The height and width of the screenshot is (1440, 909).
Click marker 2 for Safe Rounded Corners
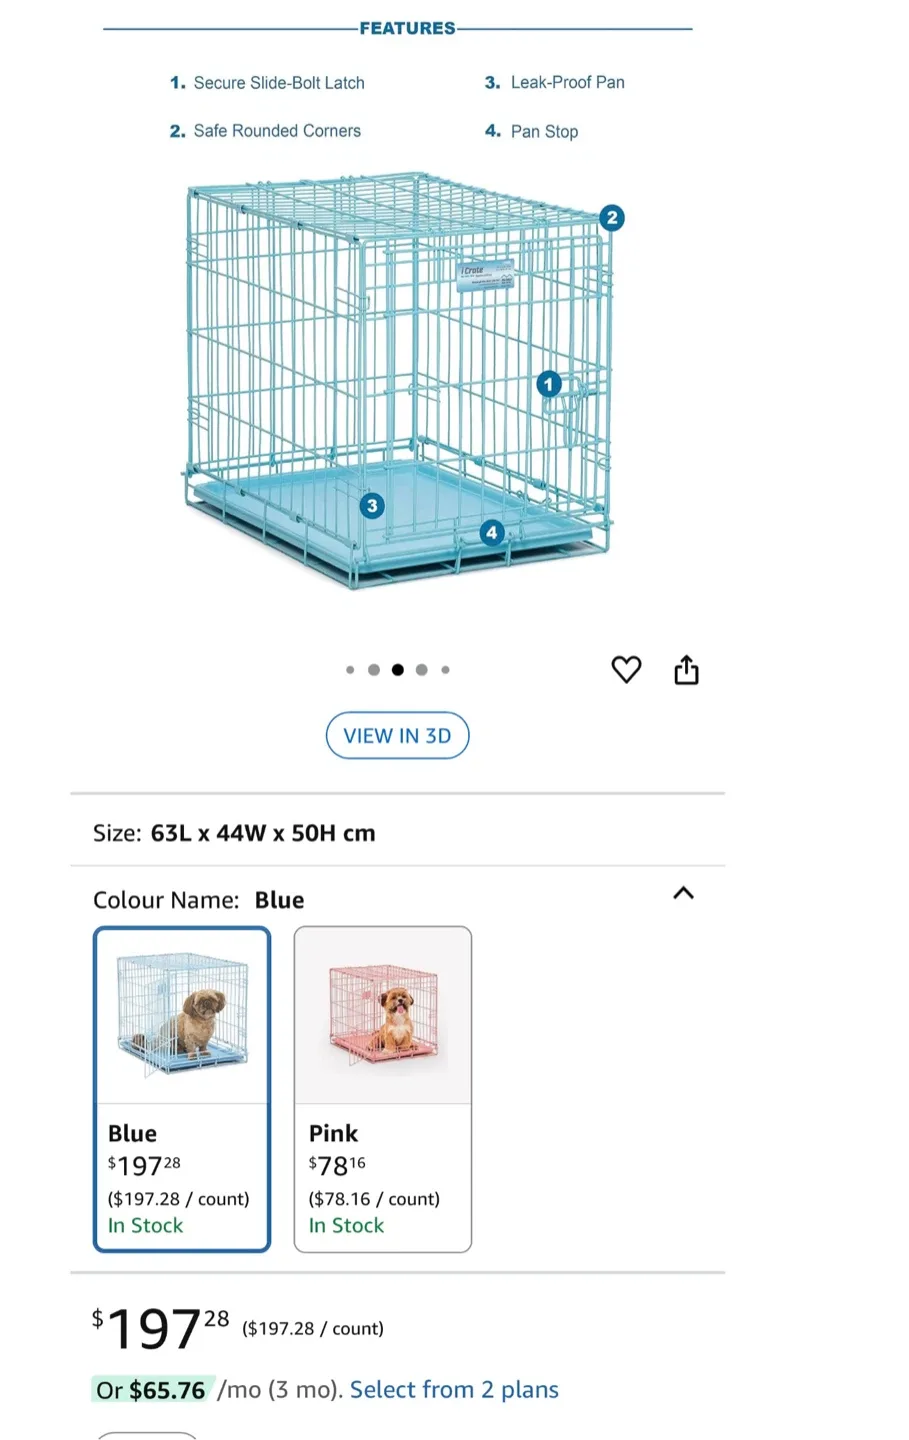pos(611,217)
